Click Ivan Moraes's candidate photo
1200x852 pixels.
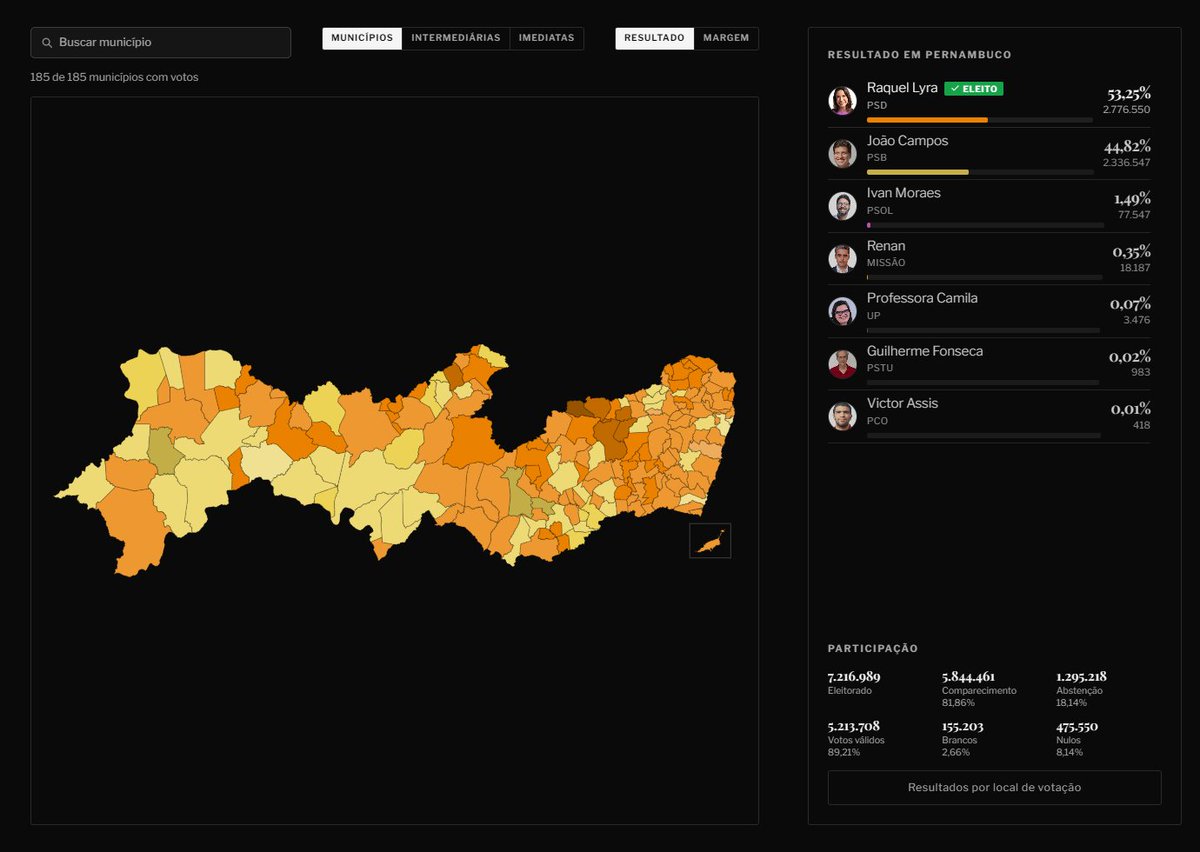click(843, 205)
